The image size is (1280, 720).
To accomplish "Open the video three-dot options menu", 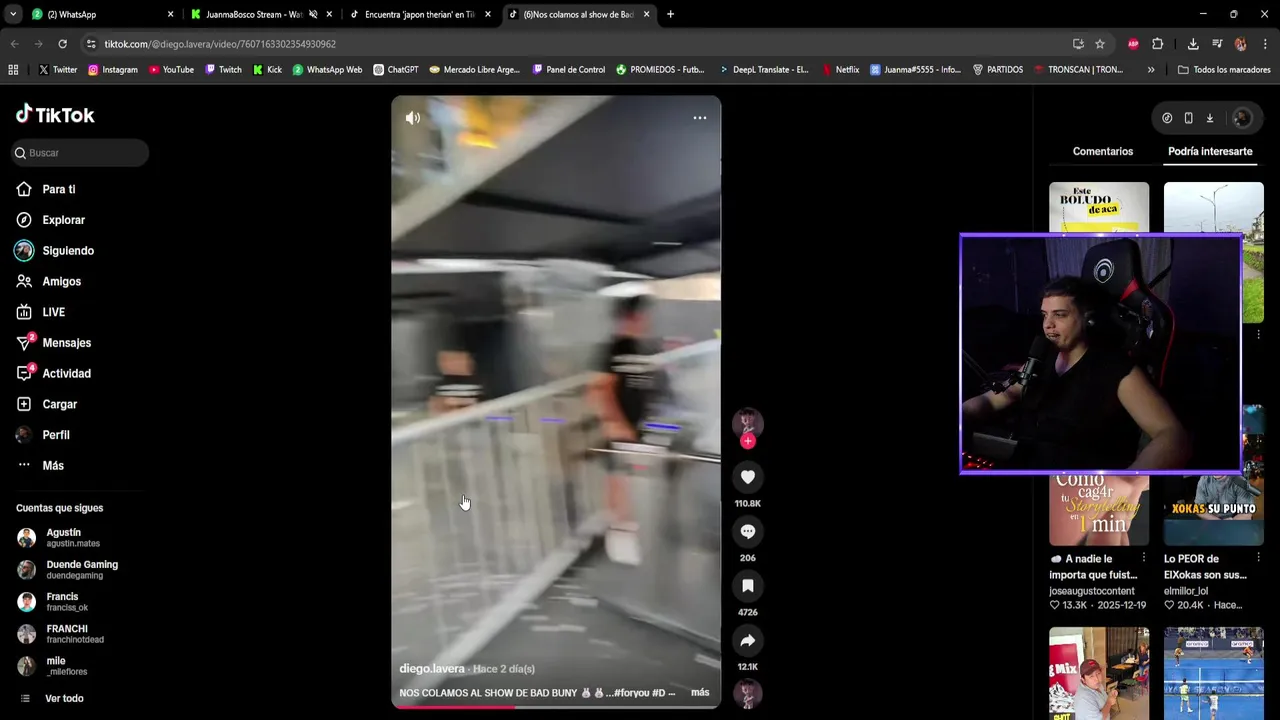I will 700,118.
